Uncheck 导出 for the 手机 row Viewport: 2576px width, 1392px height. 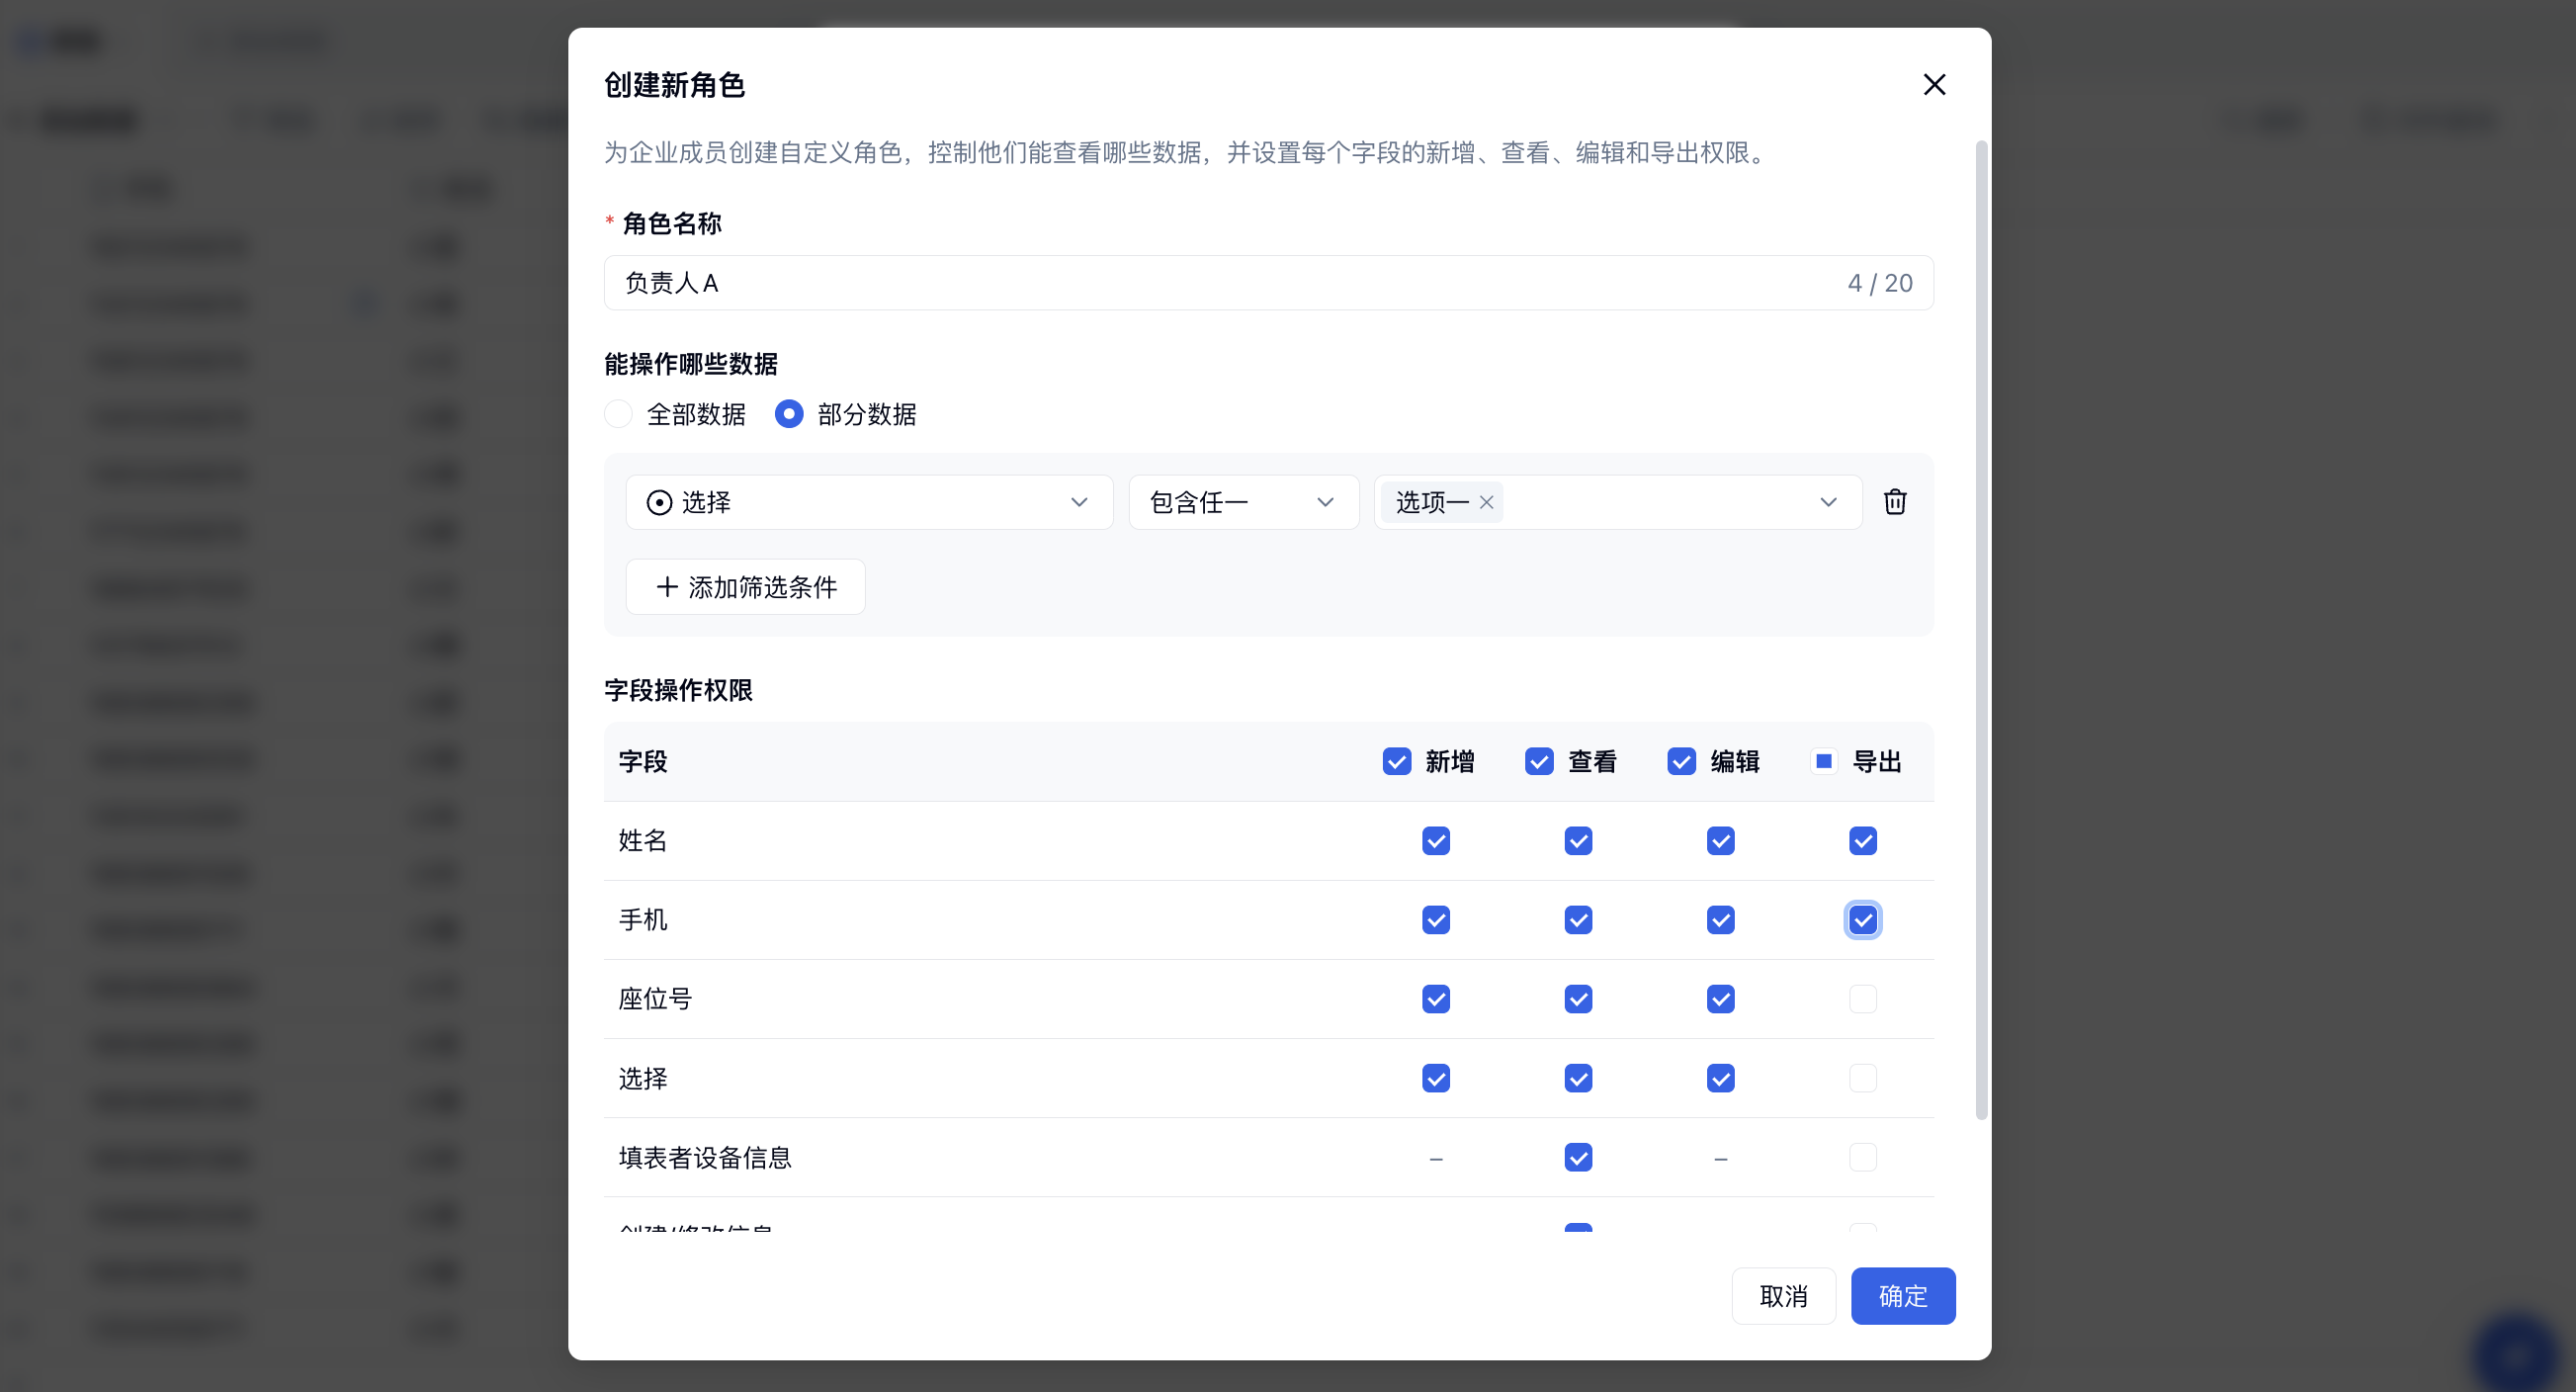click(1863, 920)
